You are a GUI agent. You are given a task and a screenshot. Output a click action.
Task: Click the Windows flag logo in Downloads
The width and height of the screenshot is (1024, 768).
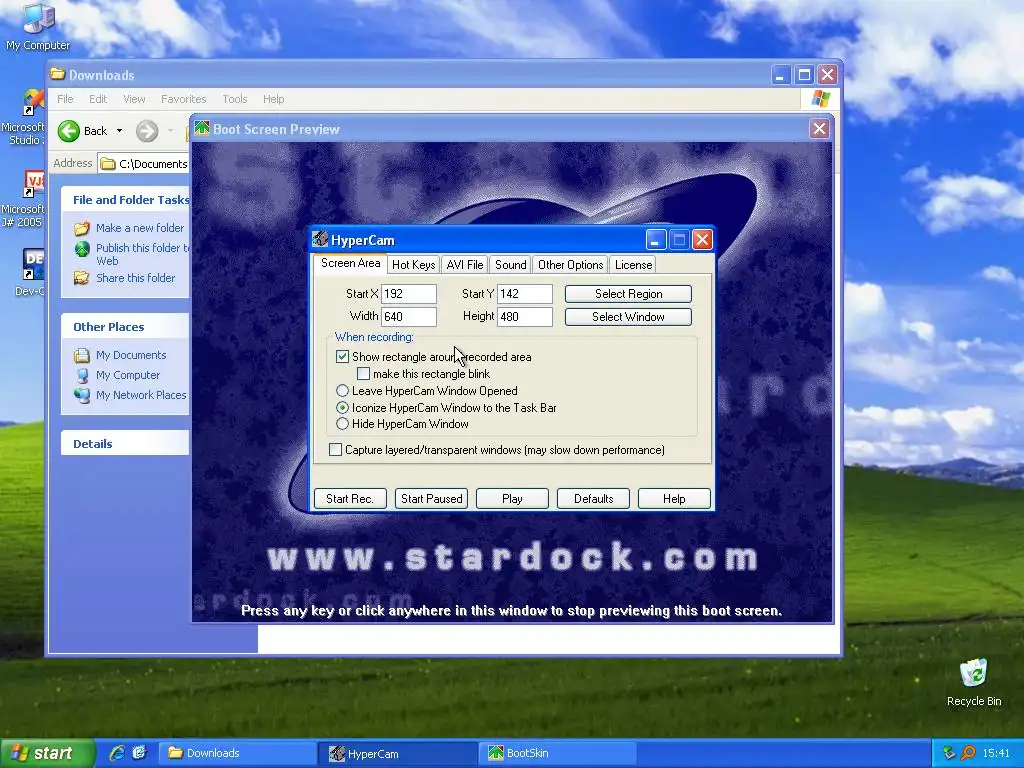820,99
